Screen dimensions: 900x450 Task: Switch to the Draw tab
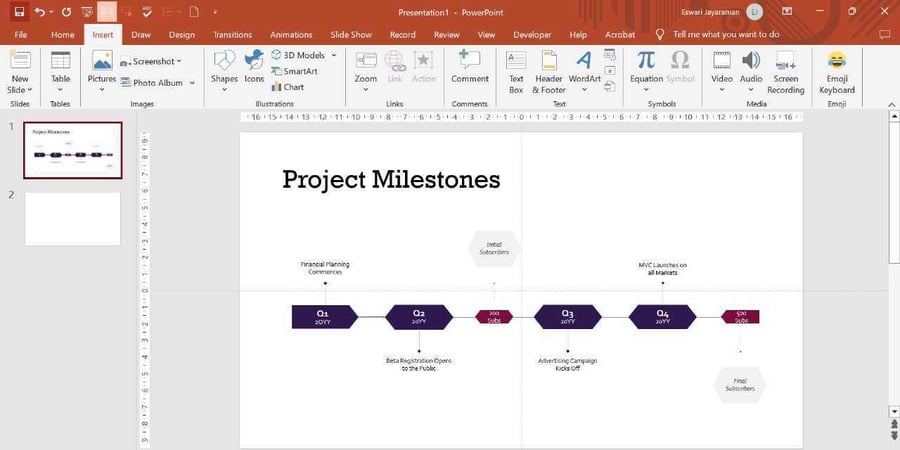point(141,34)
